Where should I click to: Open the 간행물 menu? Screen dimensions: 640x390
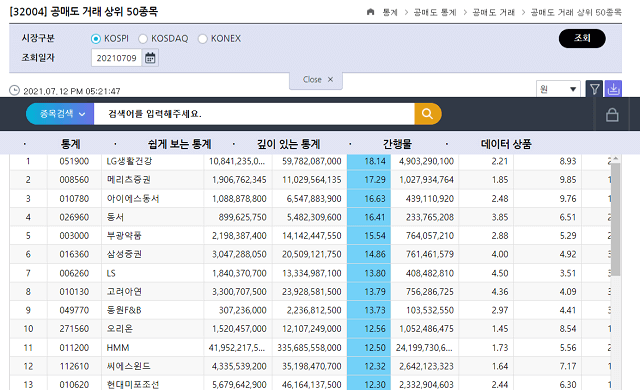(397, 144)
